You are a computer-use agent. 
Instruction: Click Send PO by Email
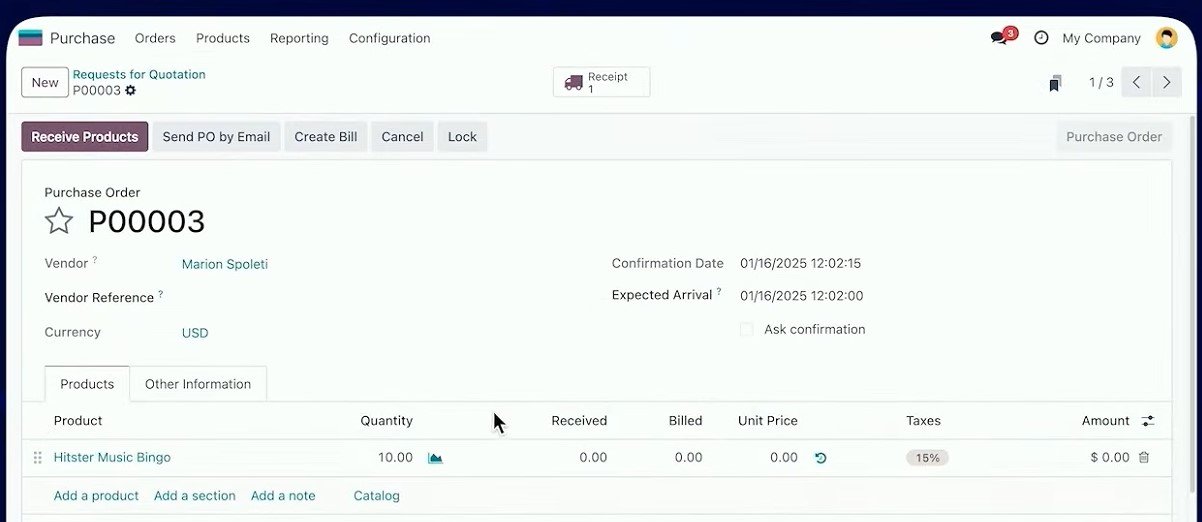(x=216, y=137)
